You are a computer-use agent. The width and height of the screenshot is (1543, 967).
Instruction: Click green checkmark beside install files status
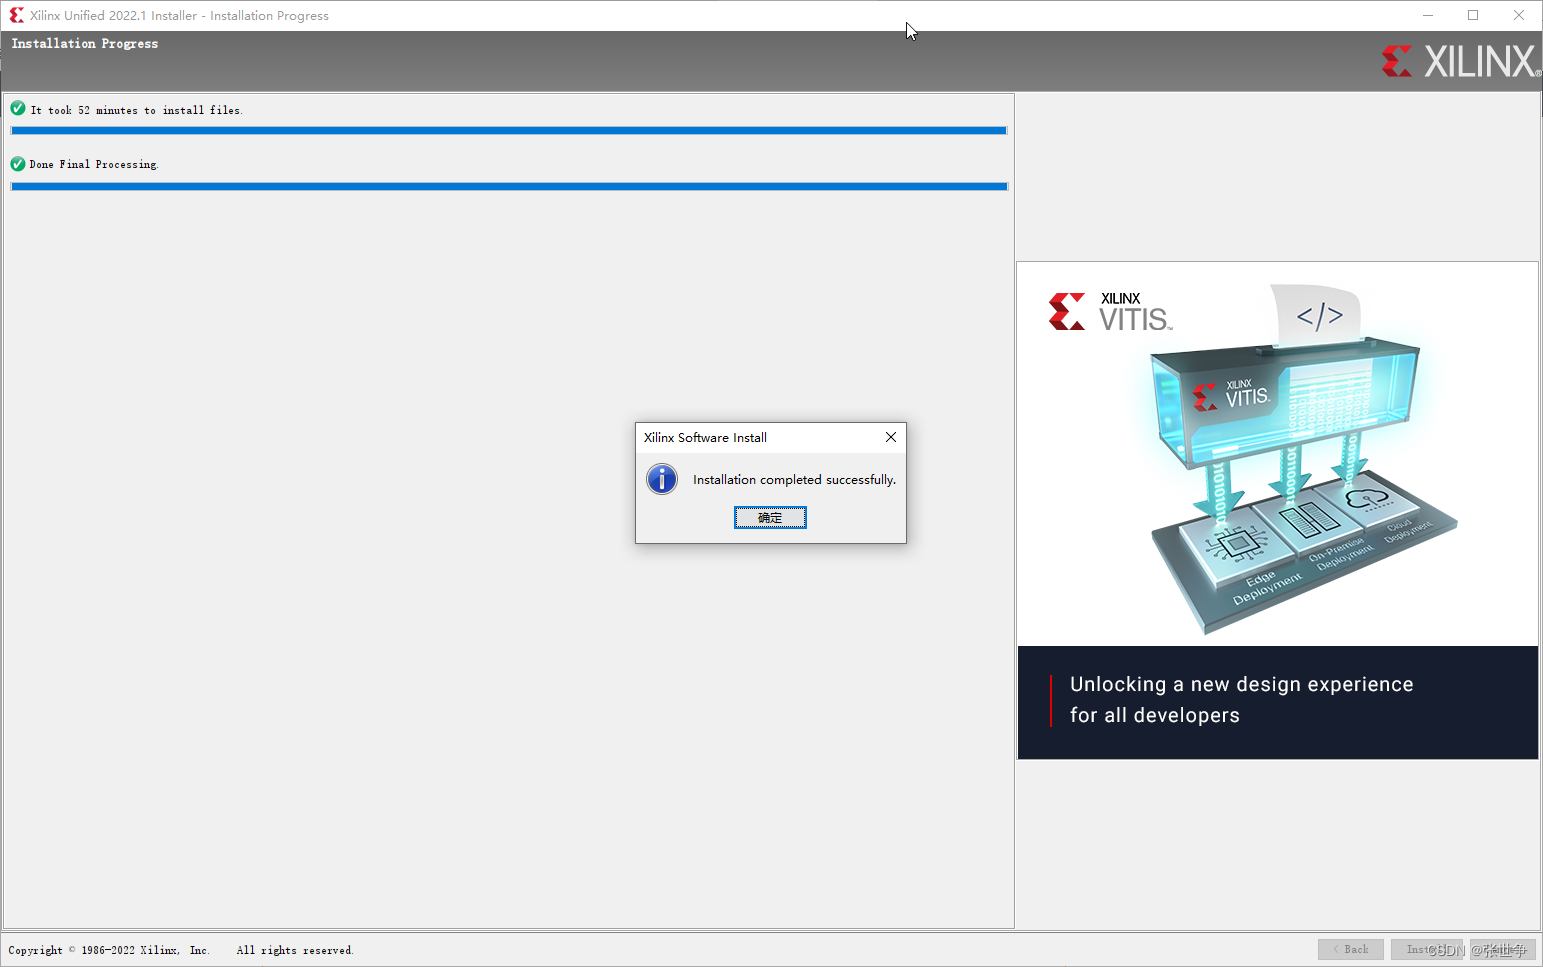18,108
